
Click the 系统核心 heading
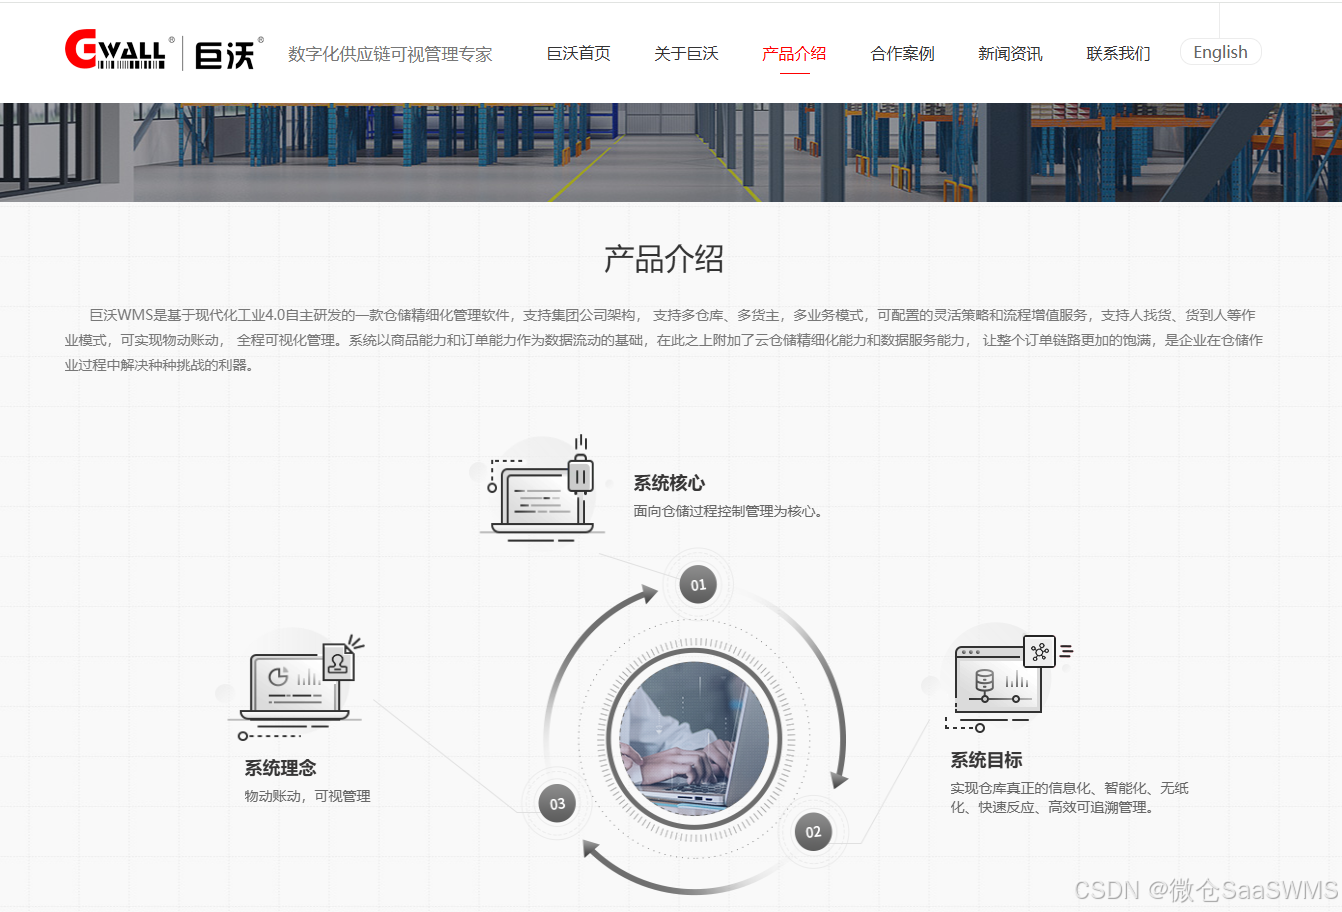point(669,483)
